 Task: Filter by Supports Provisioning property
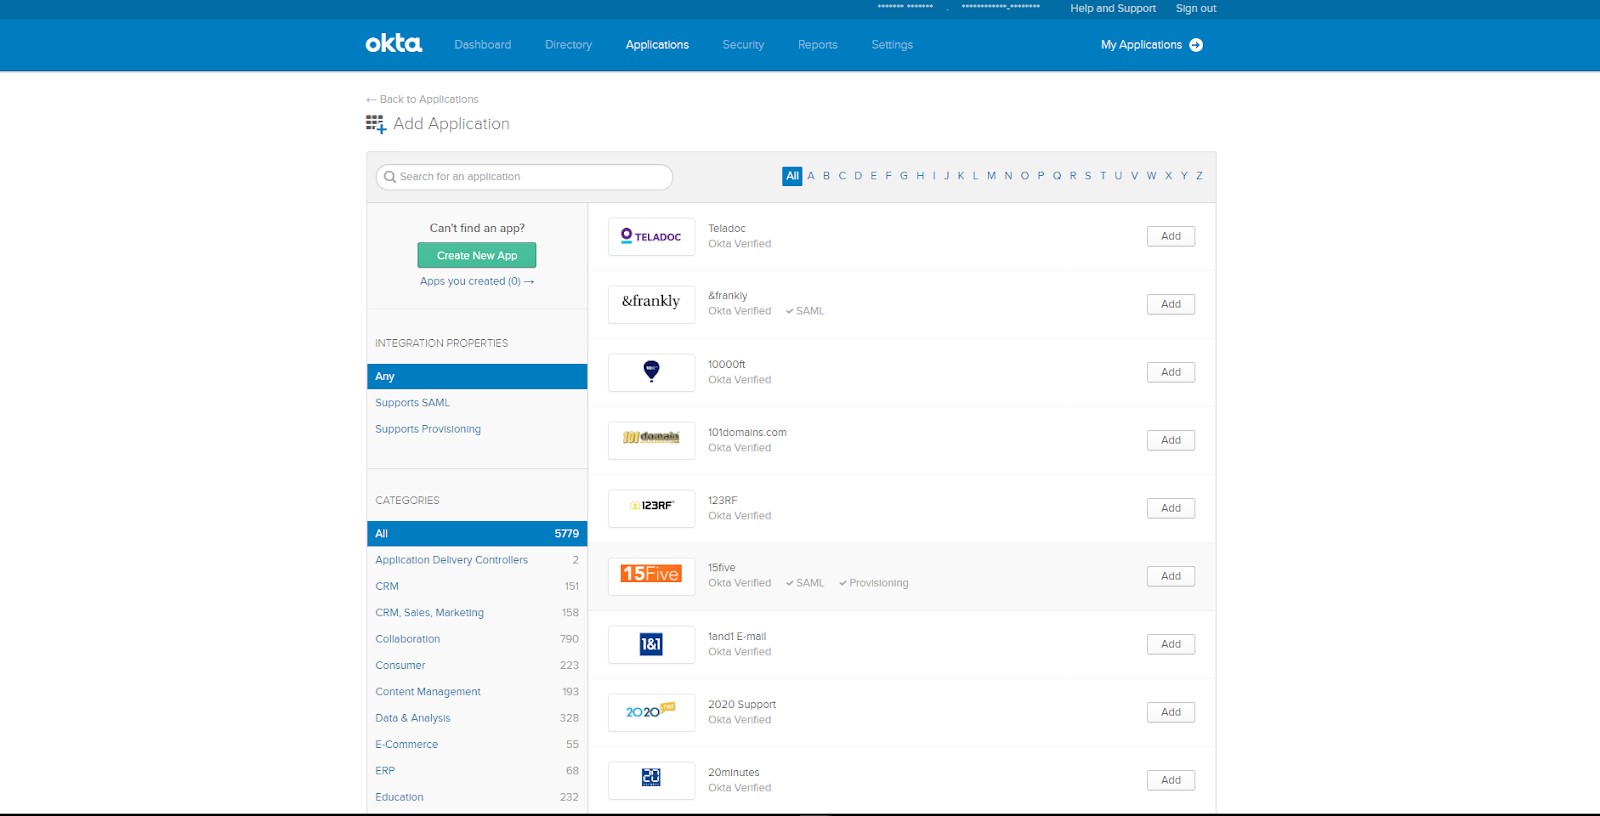(x=428, y=429)
